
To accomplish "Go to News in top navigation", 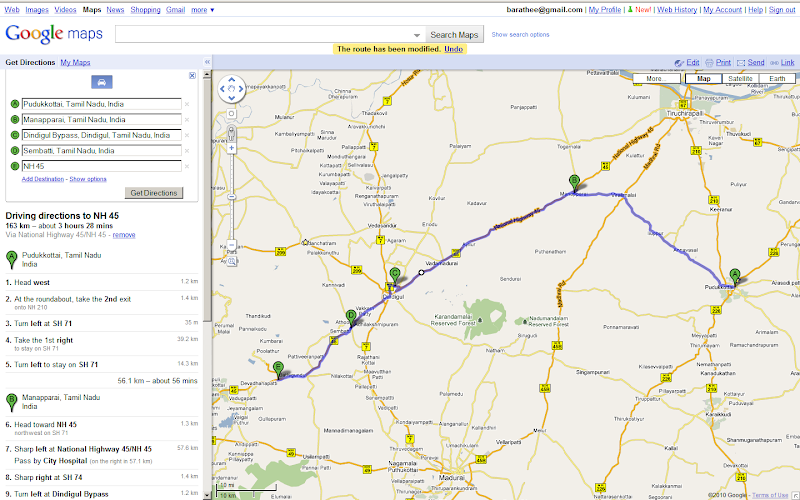I will (x=115, y=10).
